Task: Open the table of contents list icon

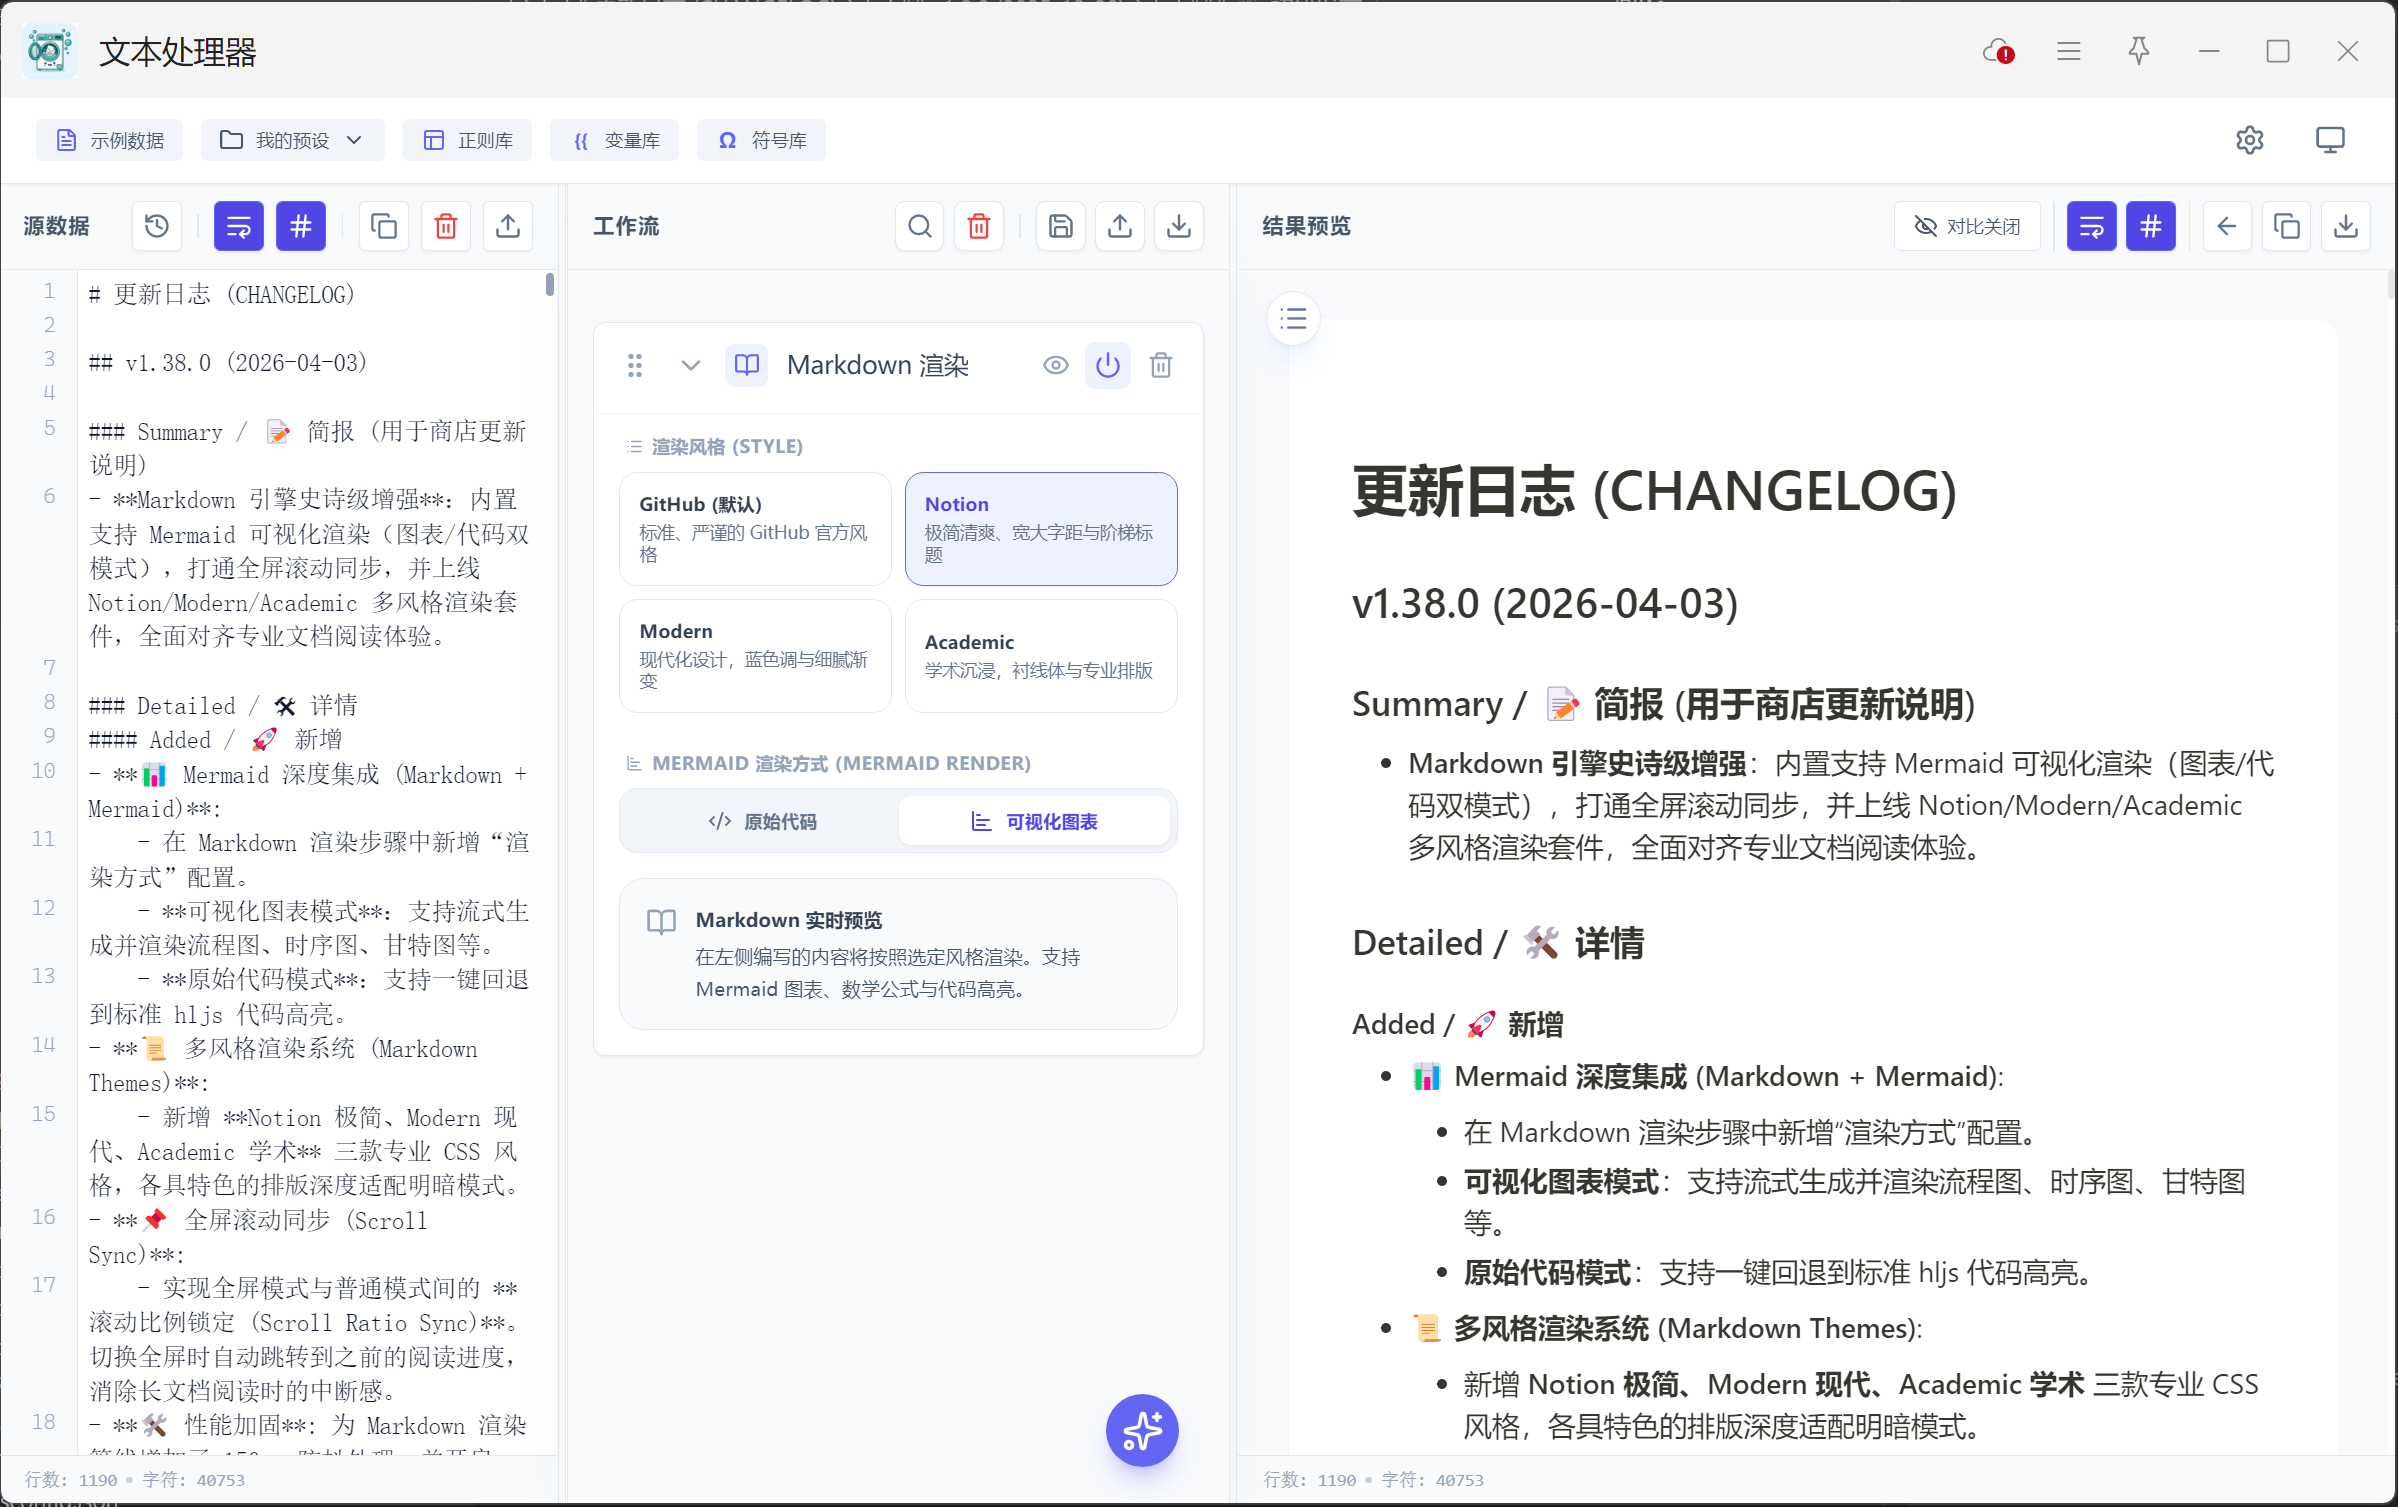Action: pos(1293,319)
